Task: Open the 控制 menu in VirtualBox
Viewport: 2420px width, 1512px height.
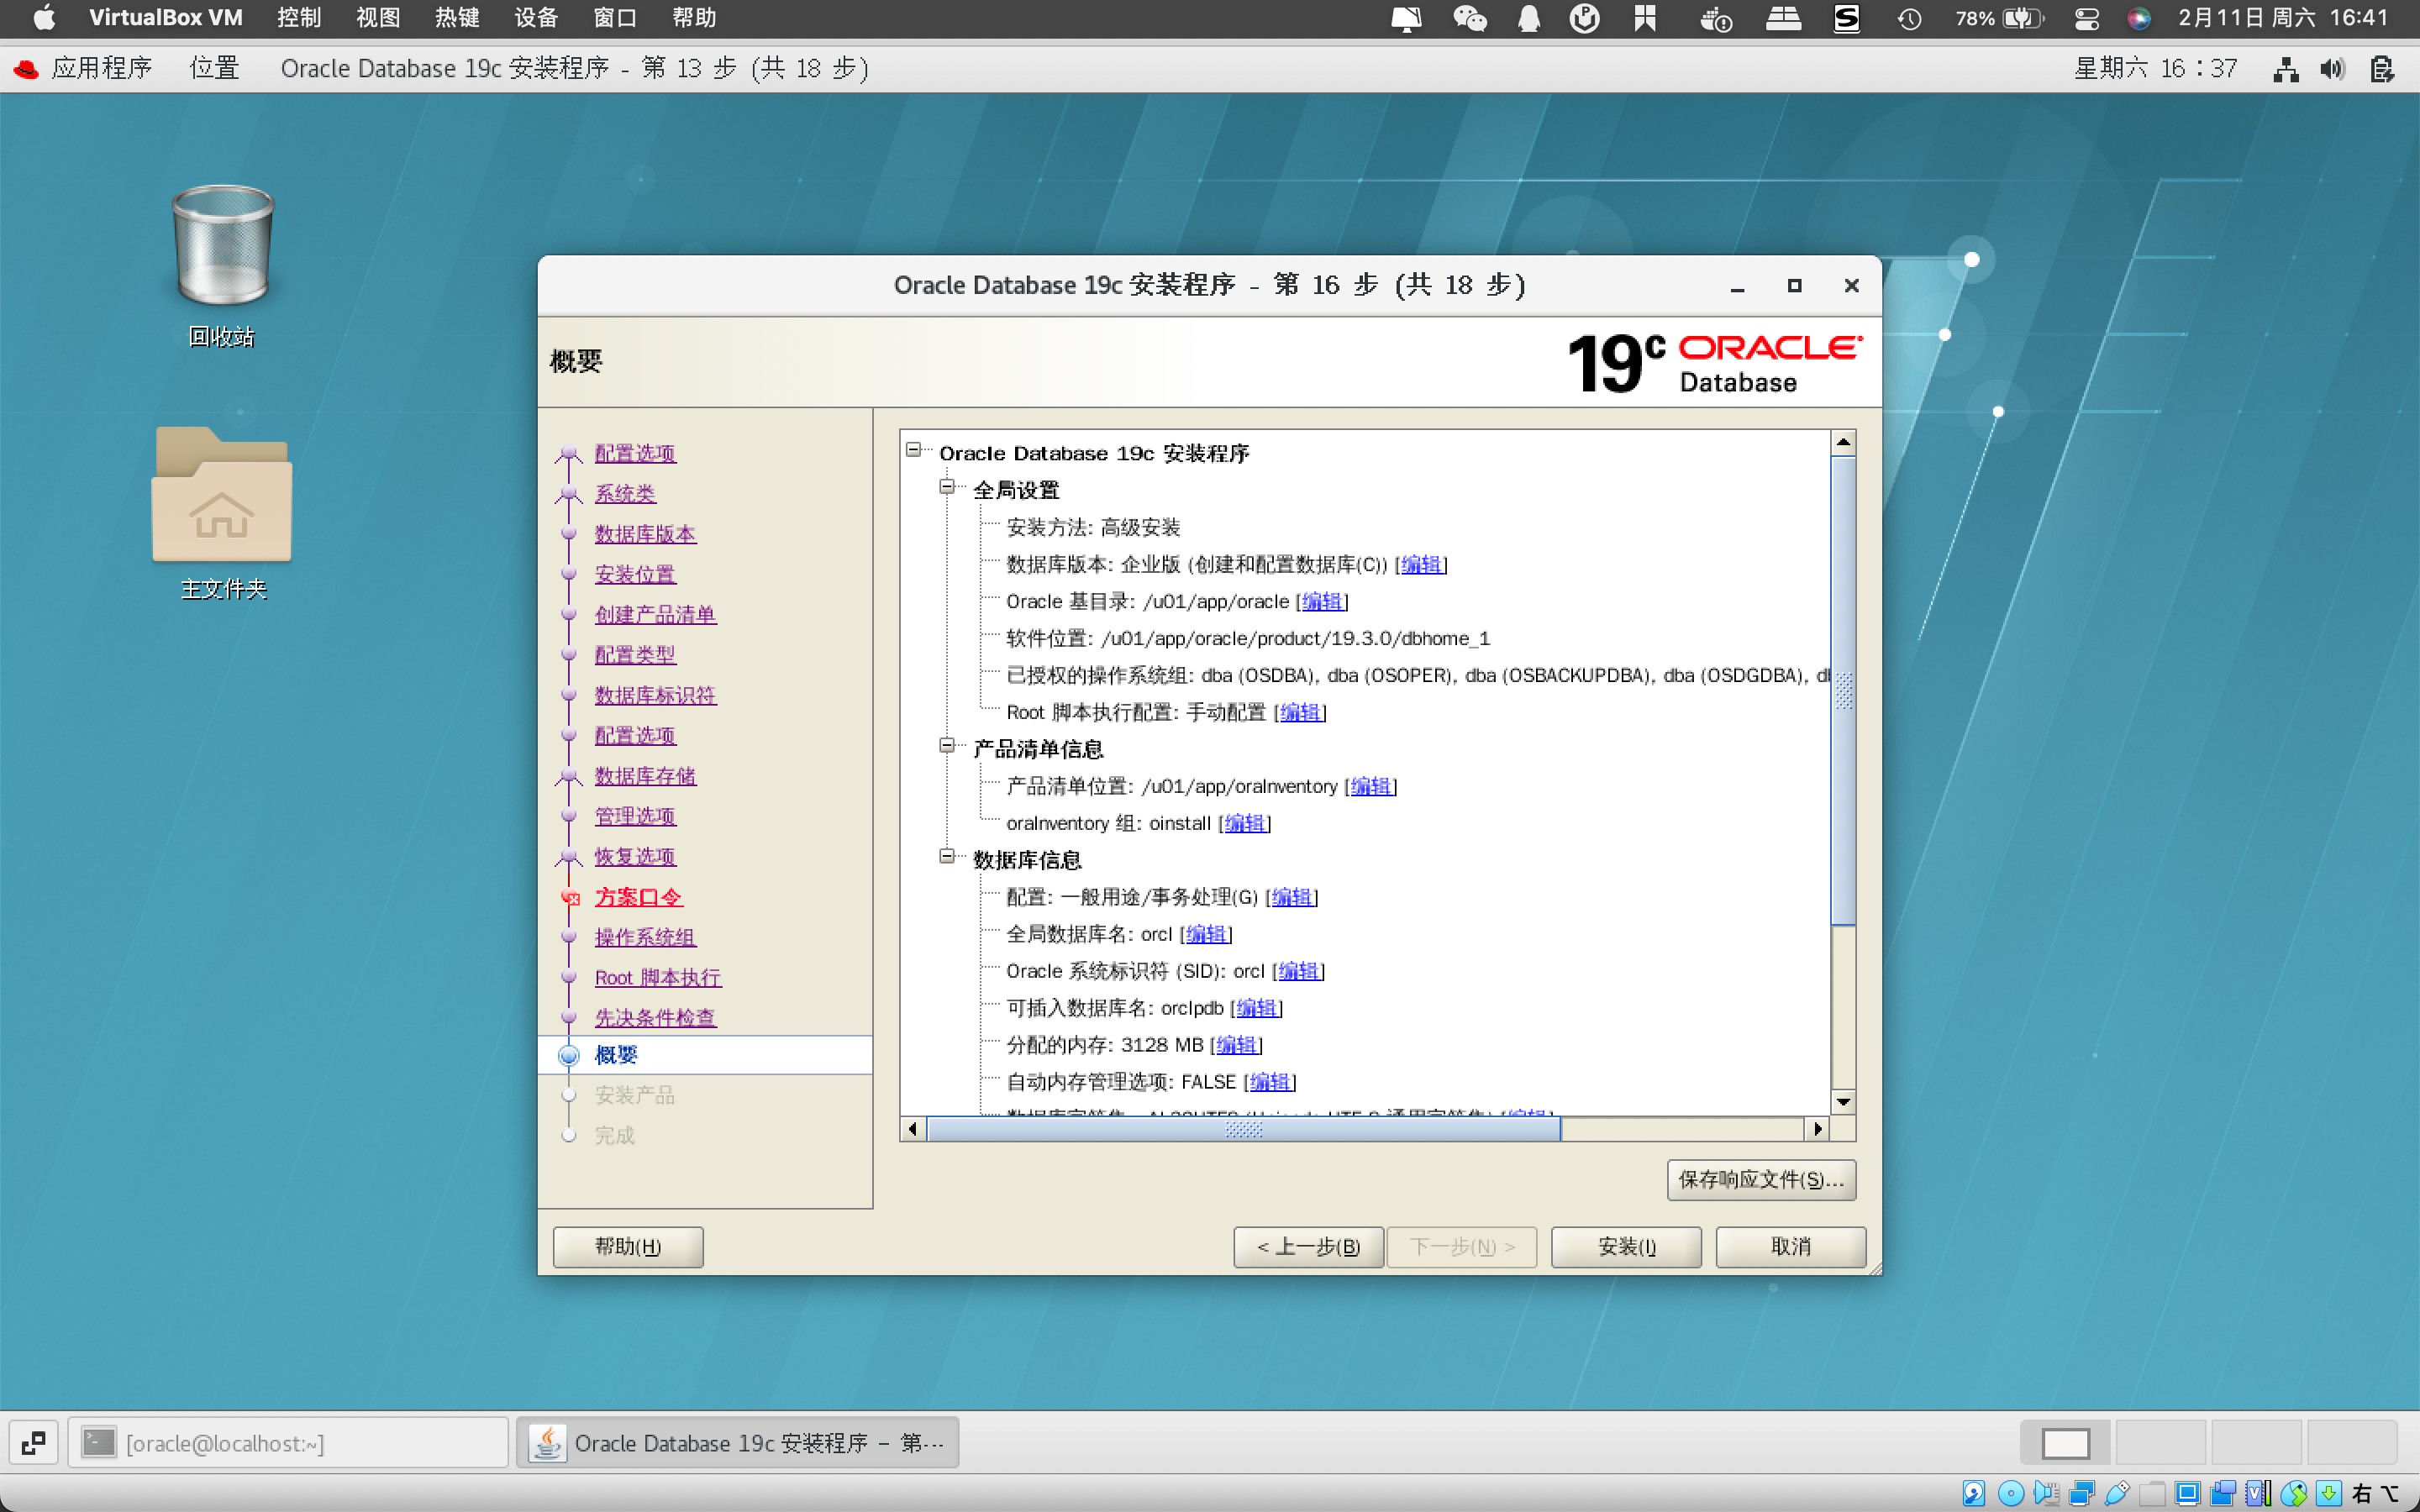Action: (299, 18)
